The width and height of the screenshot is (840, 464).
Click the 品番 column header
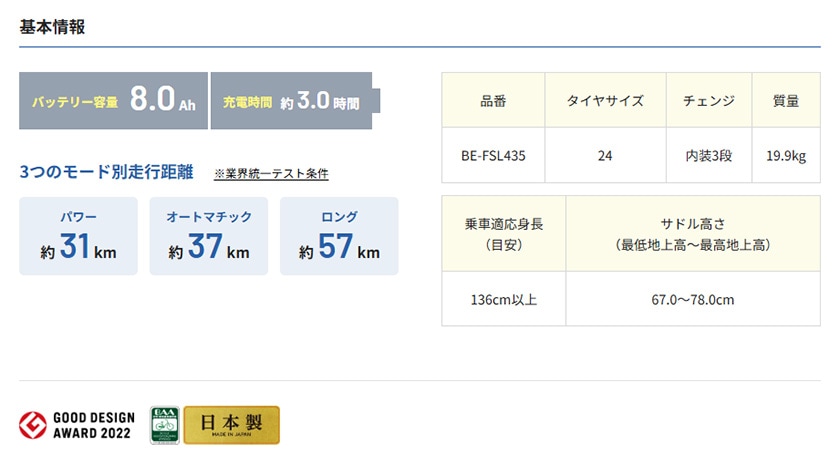(x=493, y=100)
